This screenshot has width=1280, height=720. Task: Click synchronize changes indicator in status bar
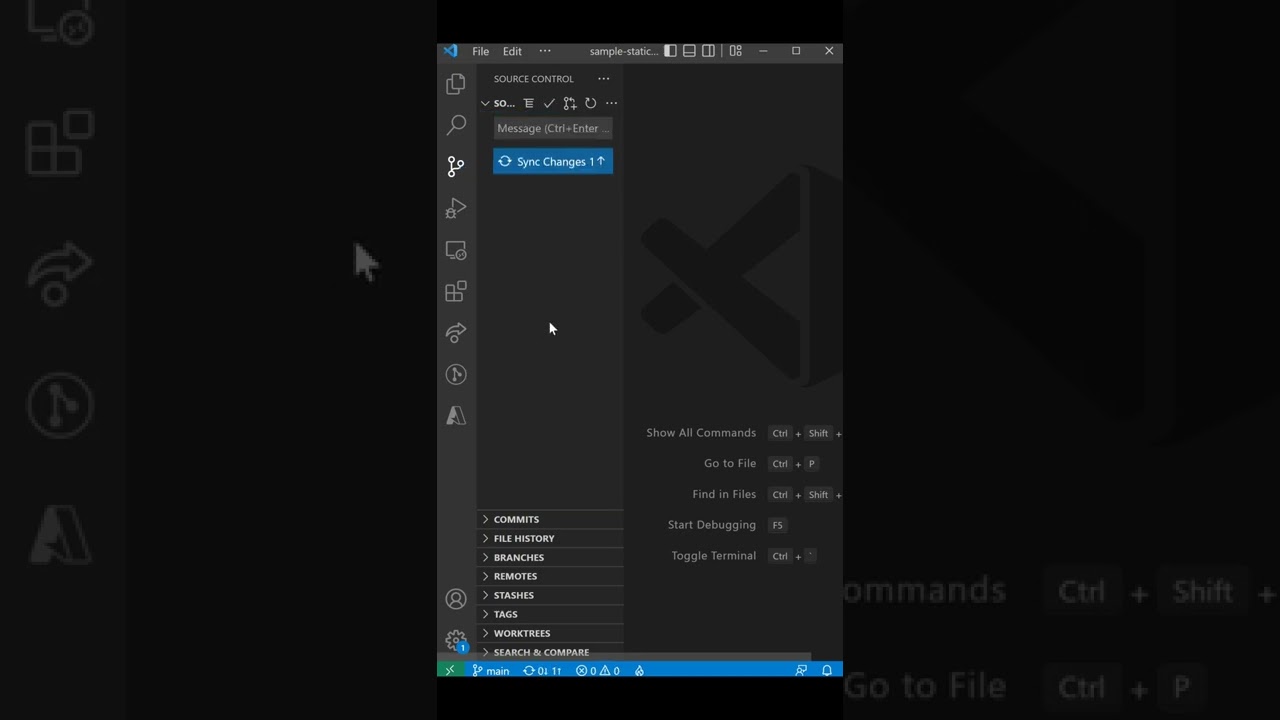pyautogui.click(x=543, y=670)
